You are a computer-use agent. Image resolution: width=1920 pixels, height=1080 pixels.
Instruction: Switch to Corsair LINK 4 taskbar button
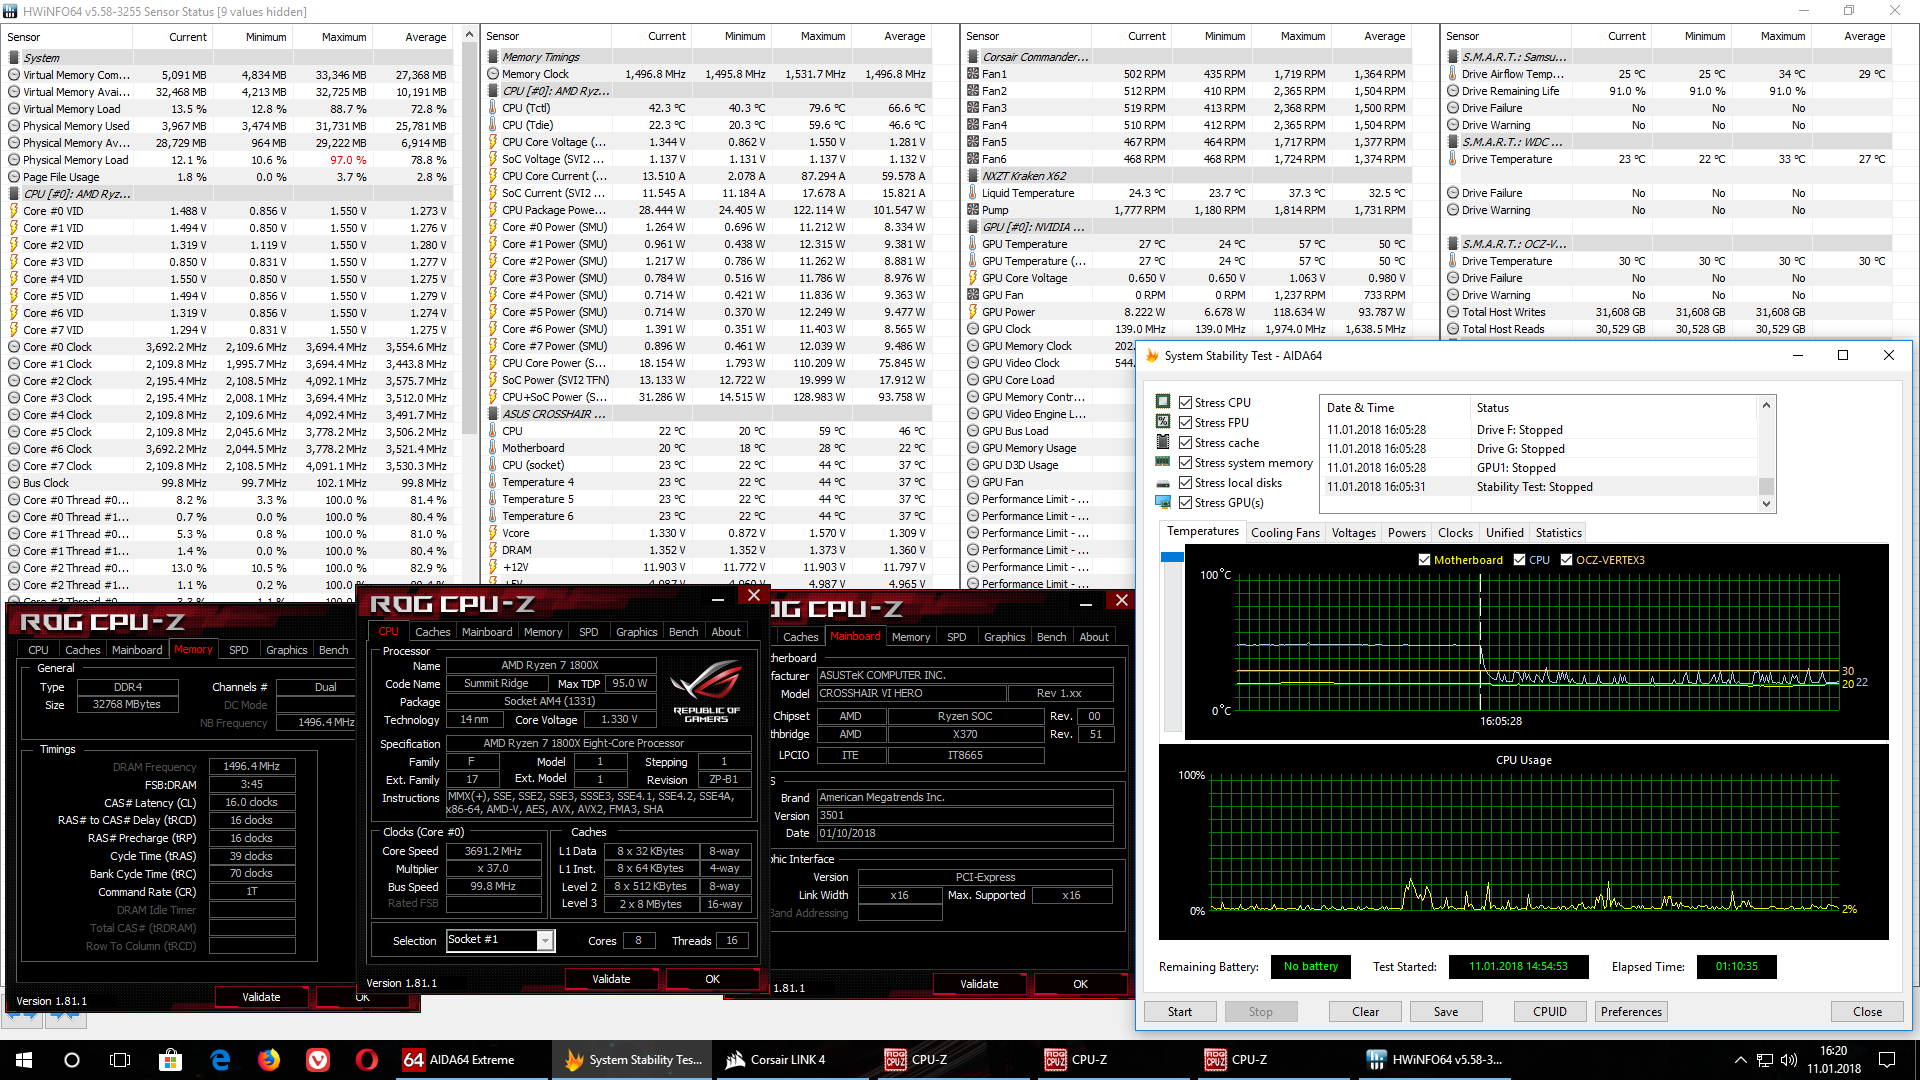pos(791,1060)
